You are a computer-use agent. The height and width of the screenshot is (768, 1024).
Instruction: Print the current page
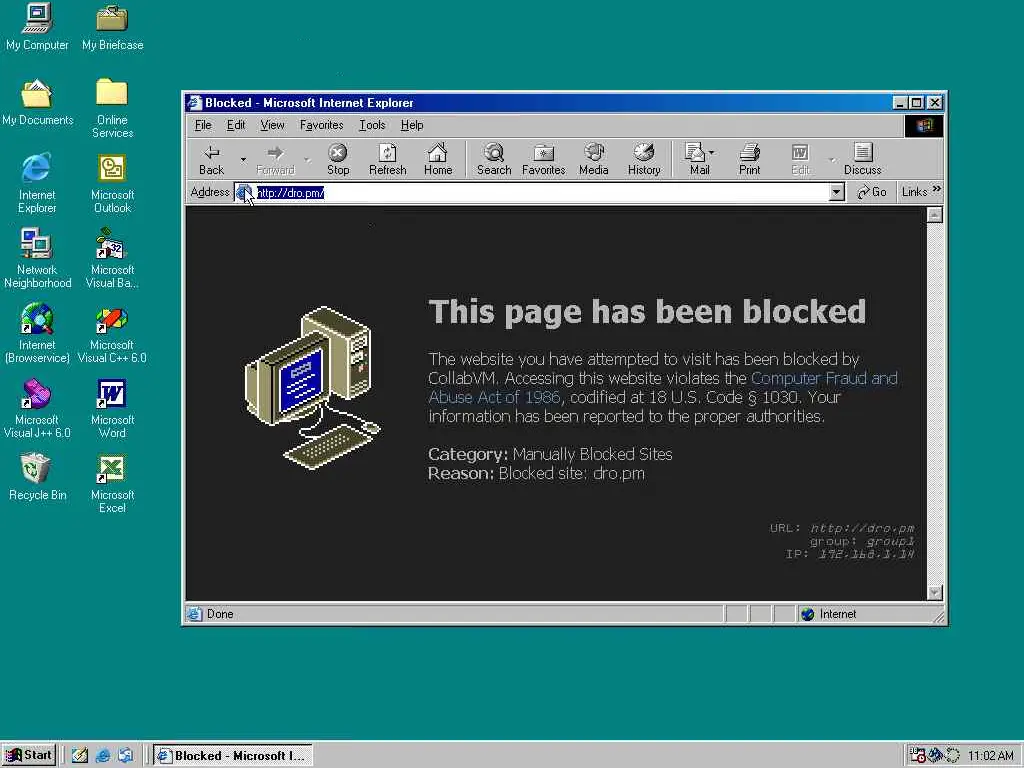[749, 160]
